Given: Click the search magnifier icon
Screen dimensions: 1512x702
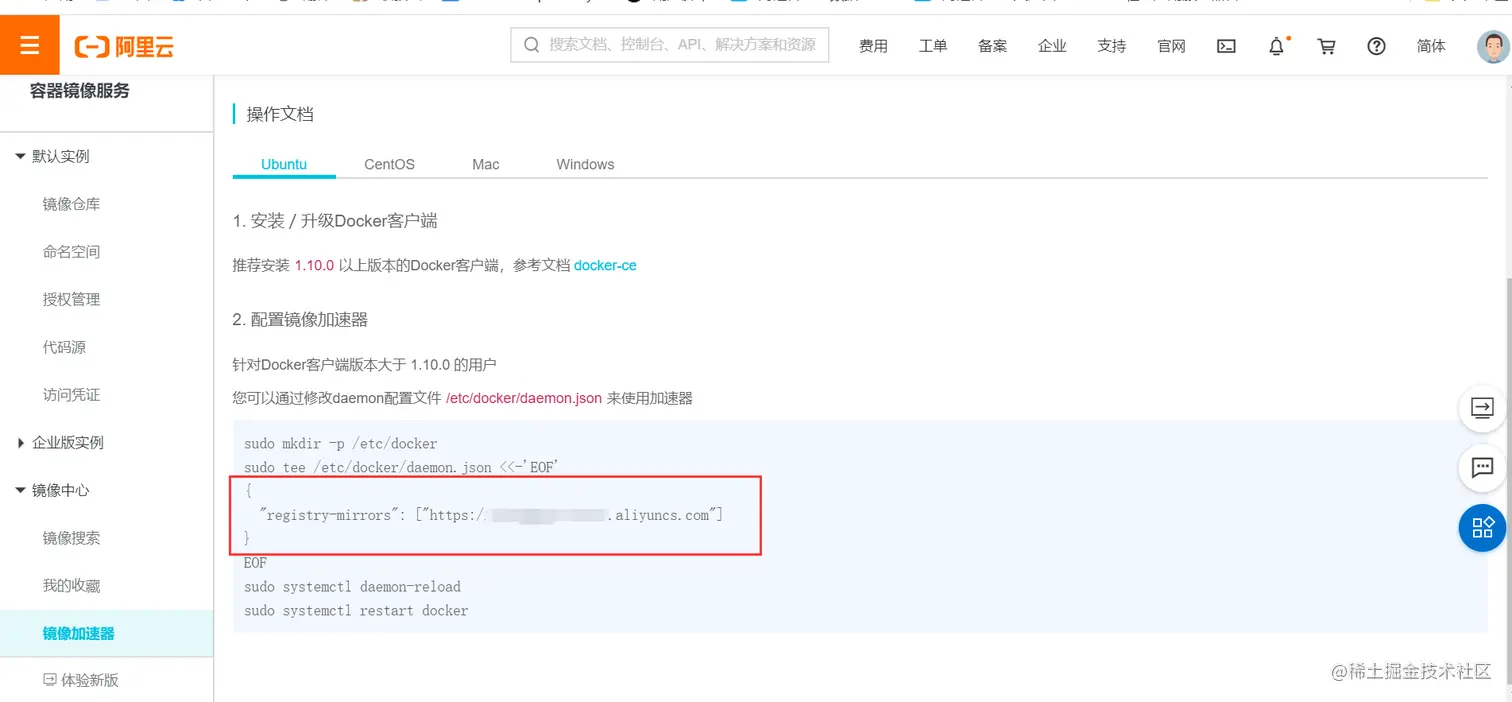Looking at the screenshot, I should click(x=531, y=45).
